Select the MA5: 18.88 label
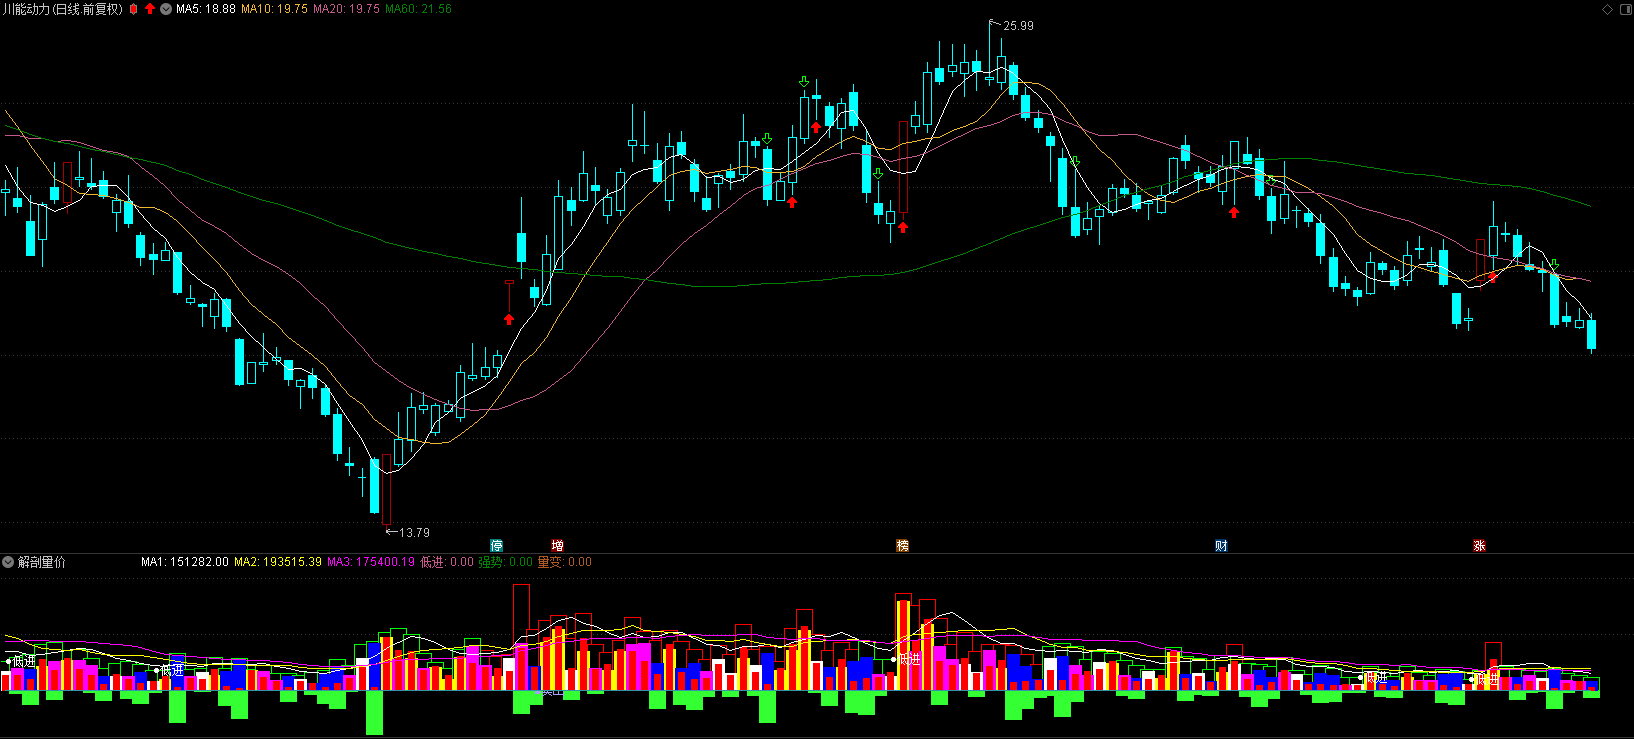The width and height of the screenshot is (1634, 739). pos(206,9)
